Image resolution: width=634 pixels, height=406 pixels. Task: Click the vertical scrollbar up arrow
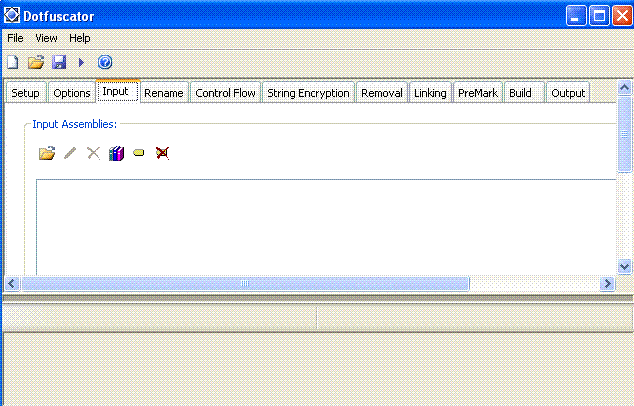625,87
